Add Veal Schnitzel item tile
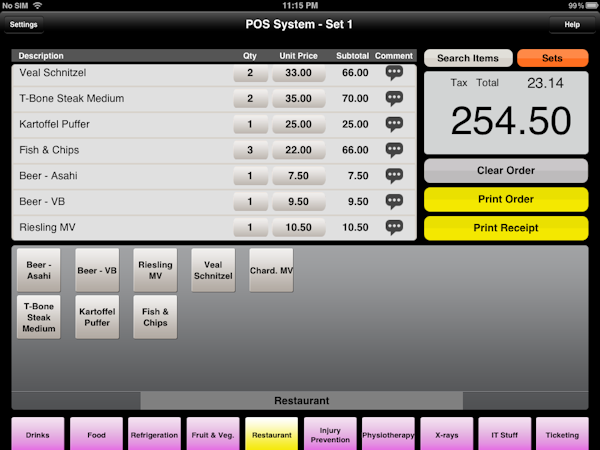The height and width of the screenshot is (450, 600). point(213,270)
